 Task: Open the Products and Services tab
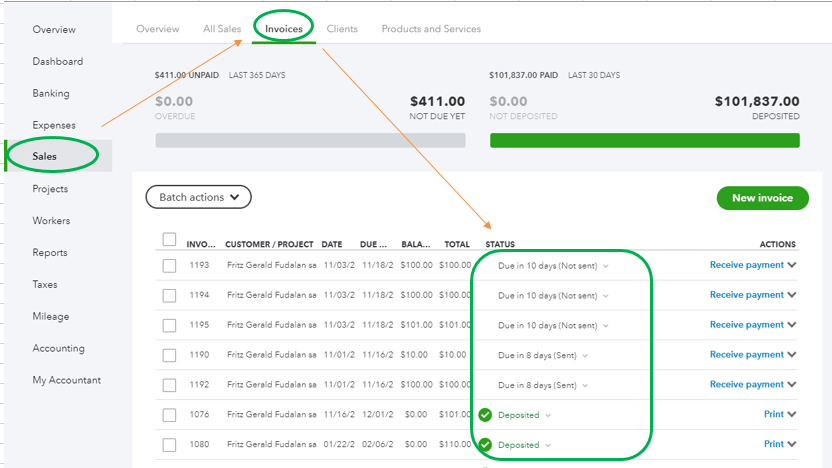431,29
